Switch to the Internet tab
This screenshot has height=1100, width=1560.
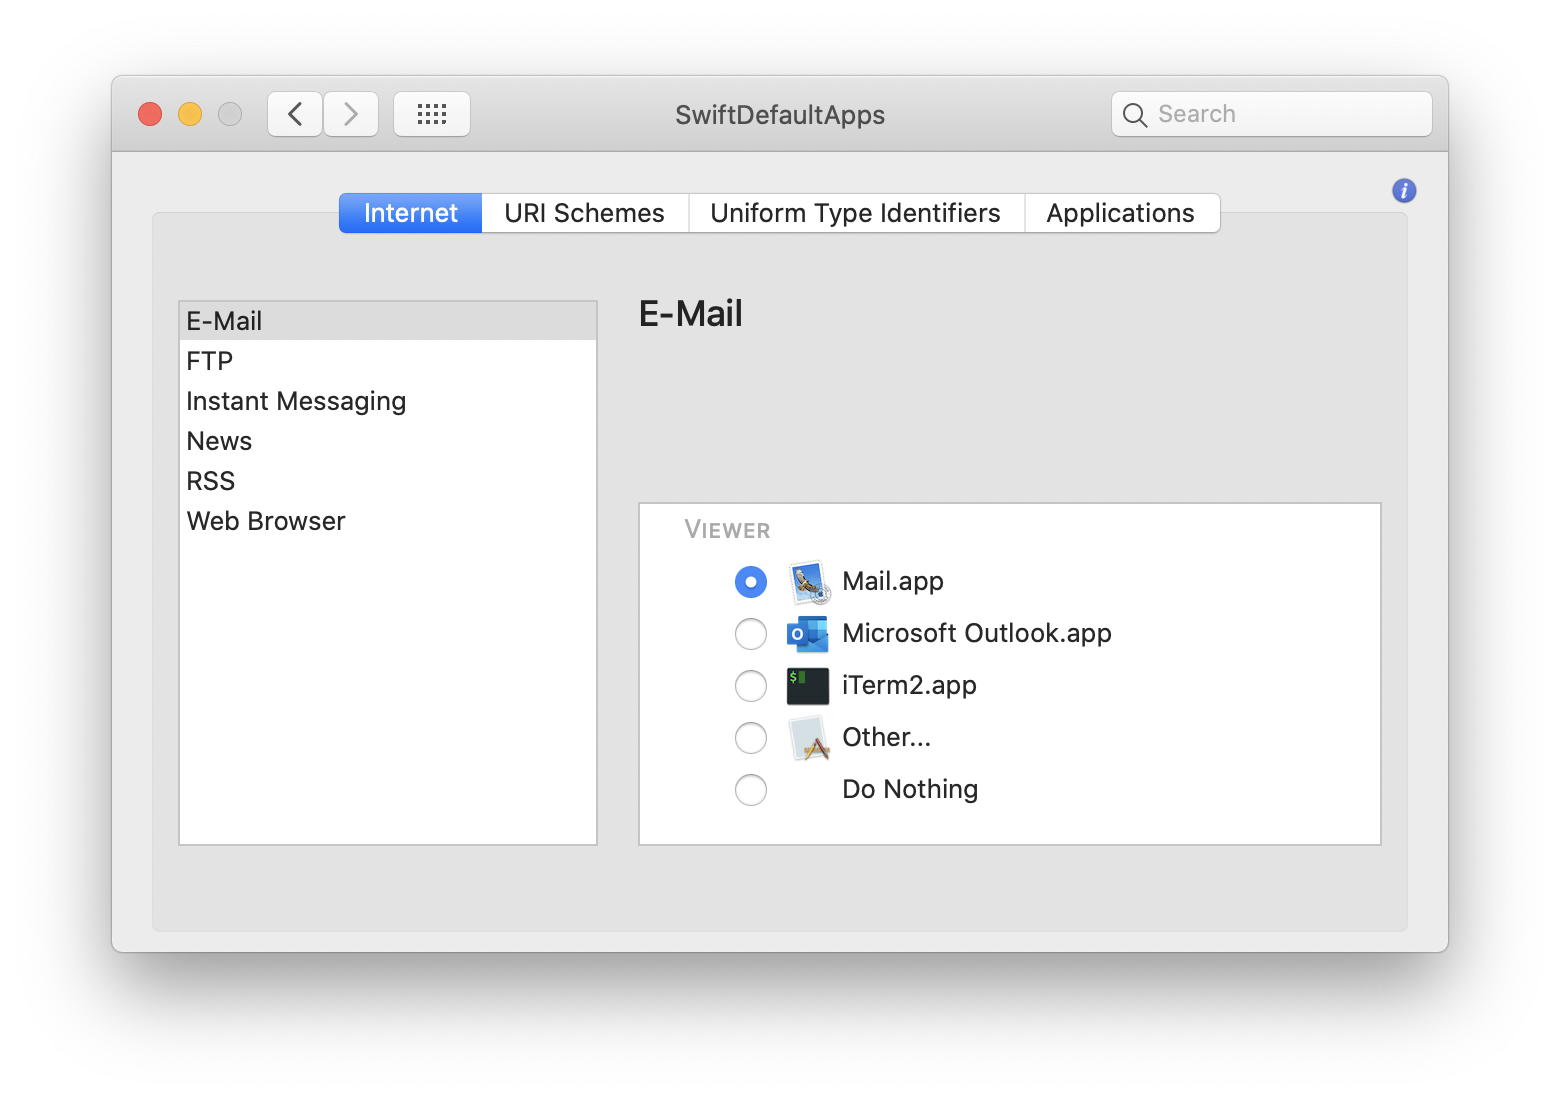coord(411,213)
